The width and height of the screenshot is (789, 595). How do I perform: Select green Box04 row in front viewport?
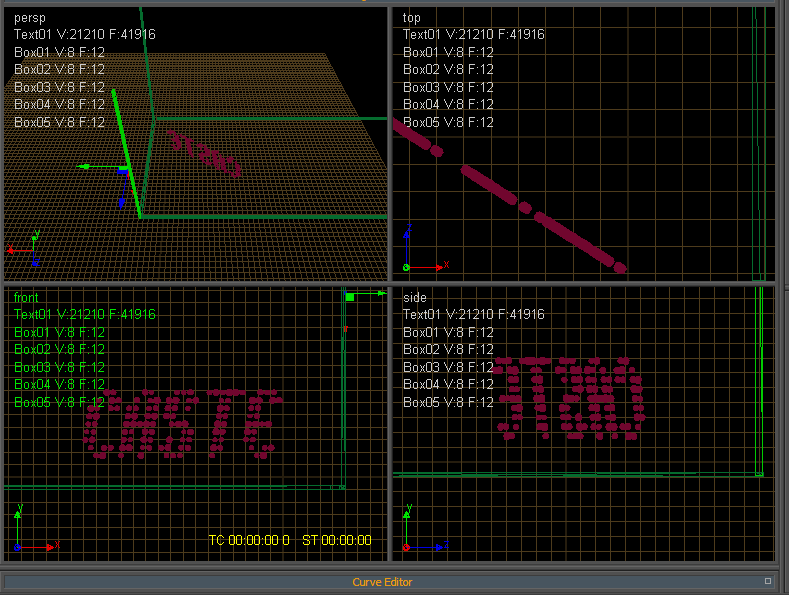(59, 385)
